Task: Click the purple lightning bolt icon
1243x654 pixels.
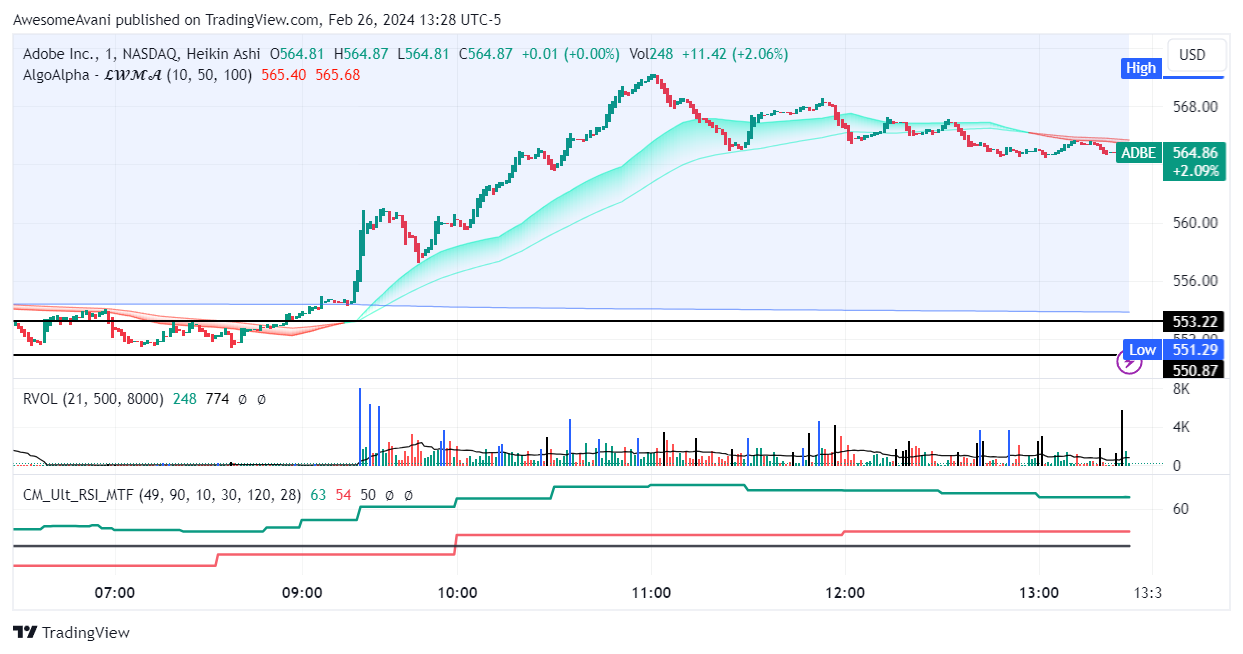Action: pos(1129,362)
